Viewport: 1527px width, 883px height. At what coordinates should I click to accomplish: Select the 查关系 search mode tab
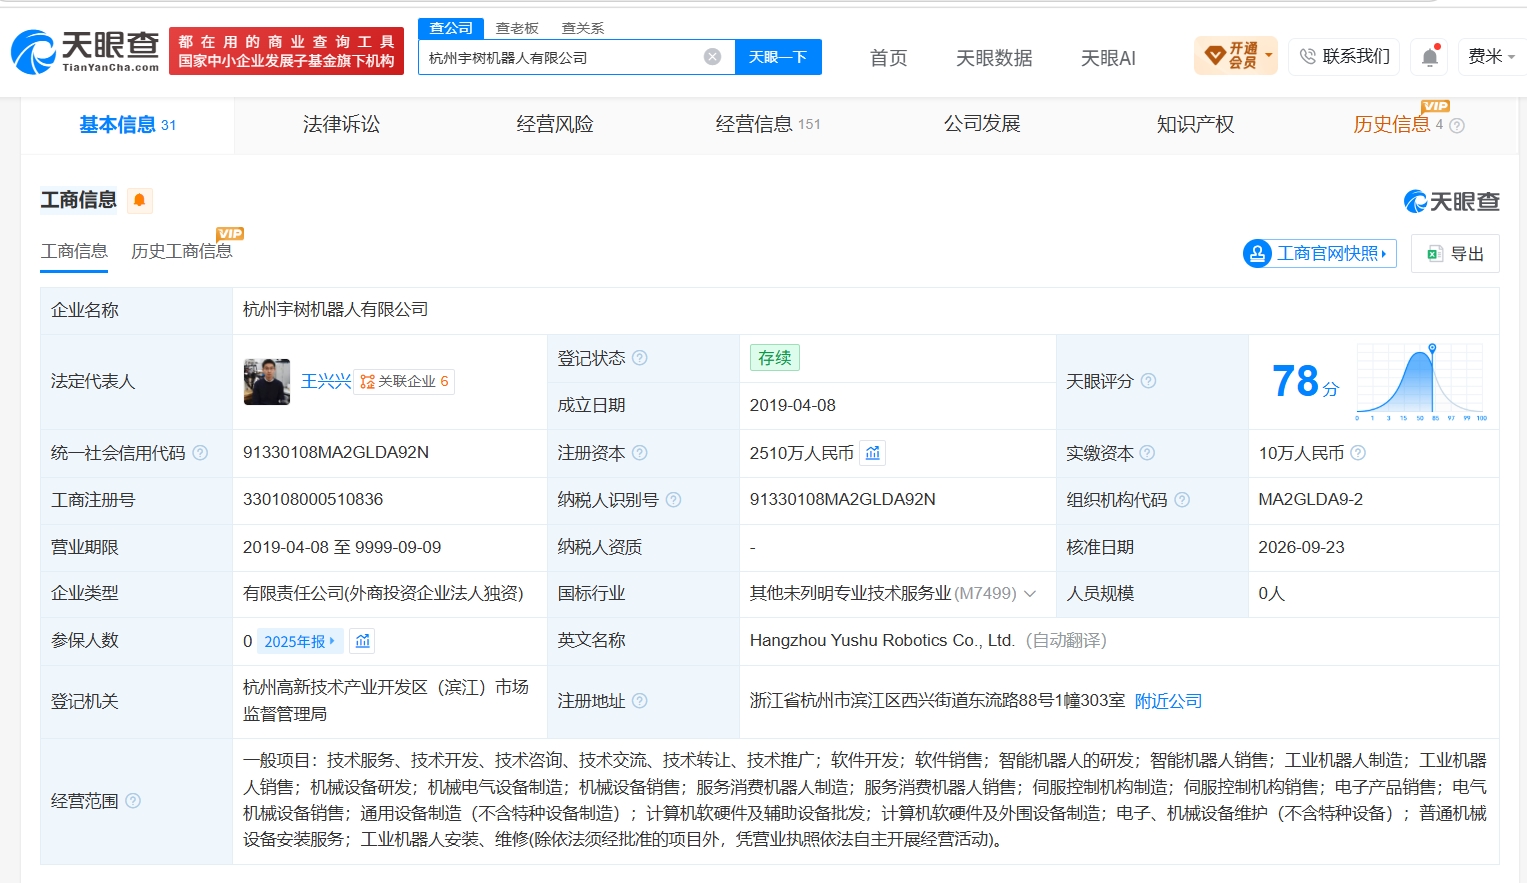point(583,28)
